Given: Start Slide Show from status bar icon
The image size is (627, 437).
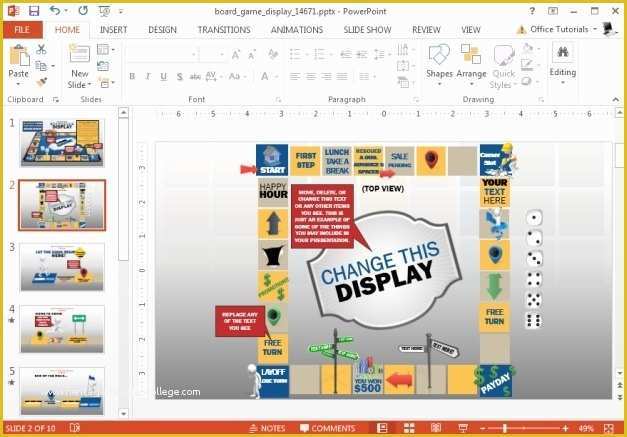Looking at the screenshot, I should [463, 428].
